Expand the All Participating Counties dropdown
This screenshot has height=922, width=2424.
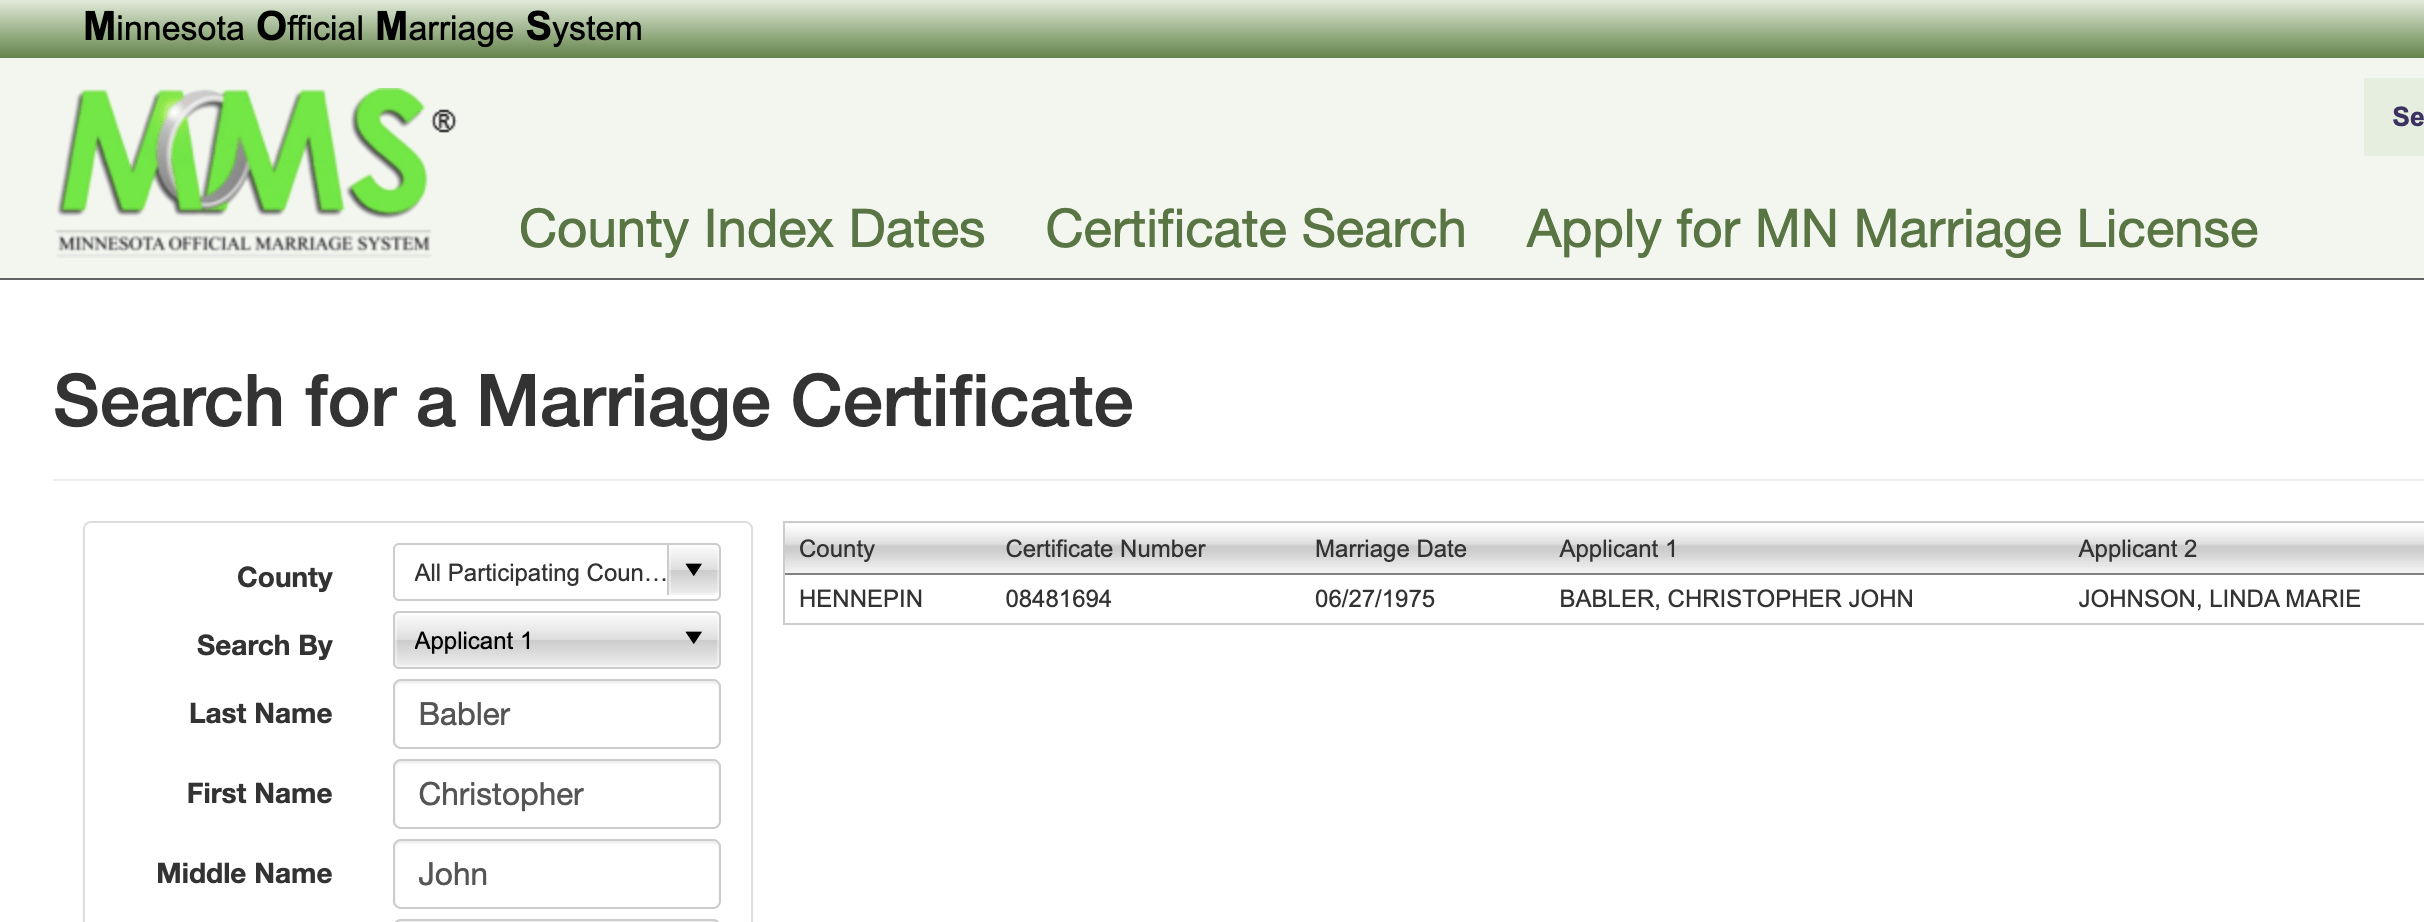tap(556, 572)
